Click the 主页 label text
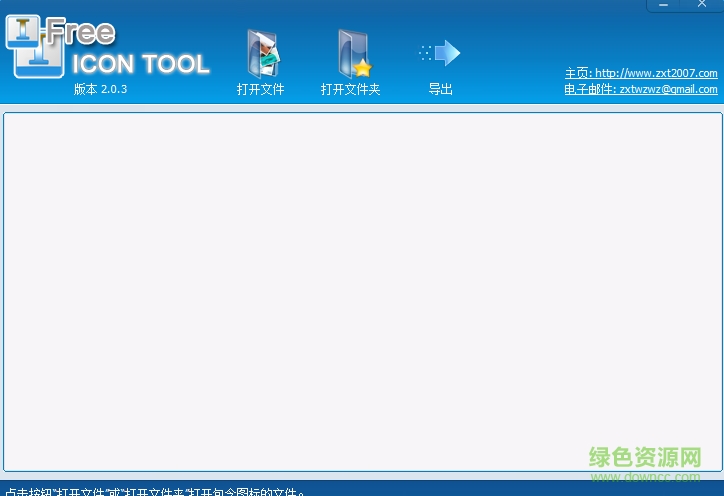724x496 pixels. coord(577,73)
